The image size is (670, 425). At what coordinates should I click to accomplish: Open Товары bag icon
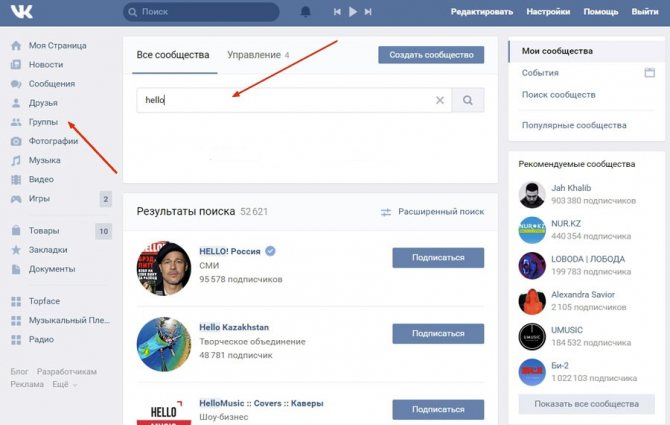tap(16, 231)
